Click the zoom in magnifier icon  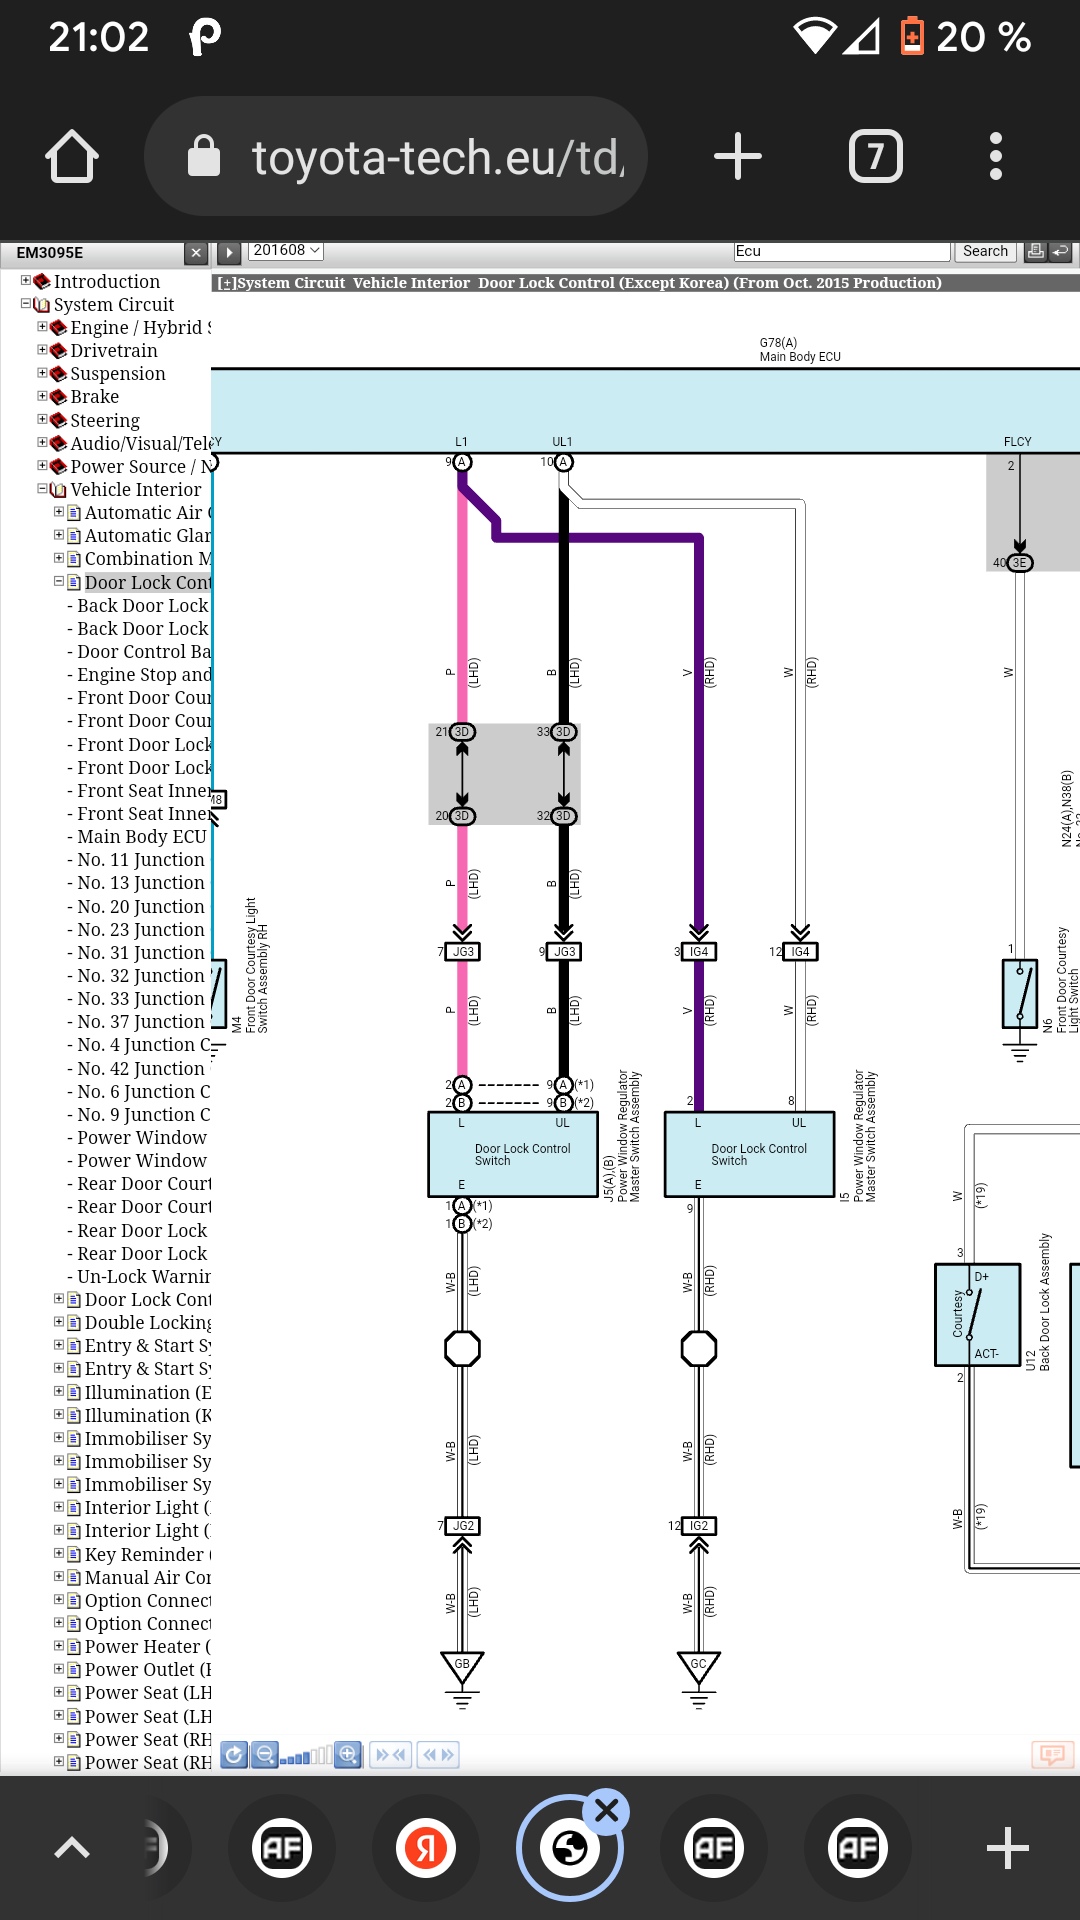click(x=348, y=1754)
